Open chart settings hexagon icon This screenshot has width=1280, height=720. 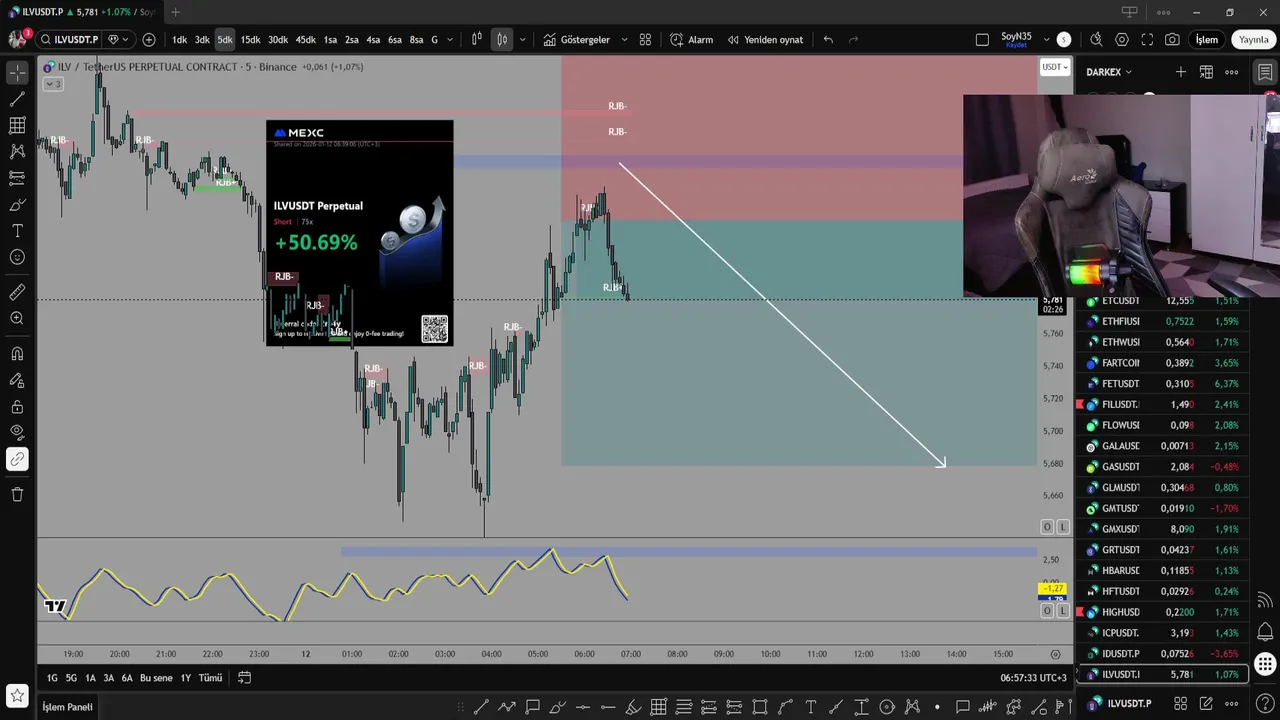1122,40
